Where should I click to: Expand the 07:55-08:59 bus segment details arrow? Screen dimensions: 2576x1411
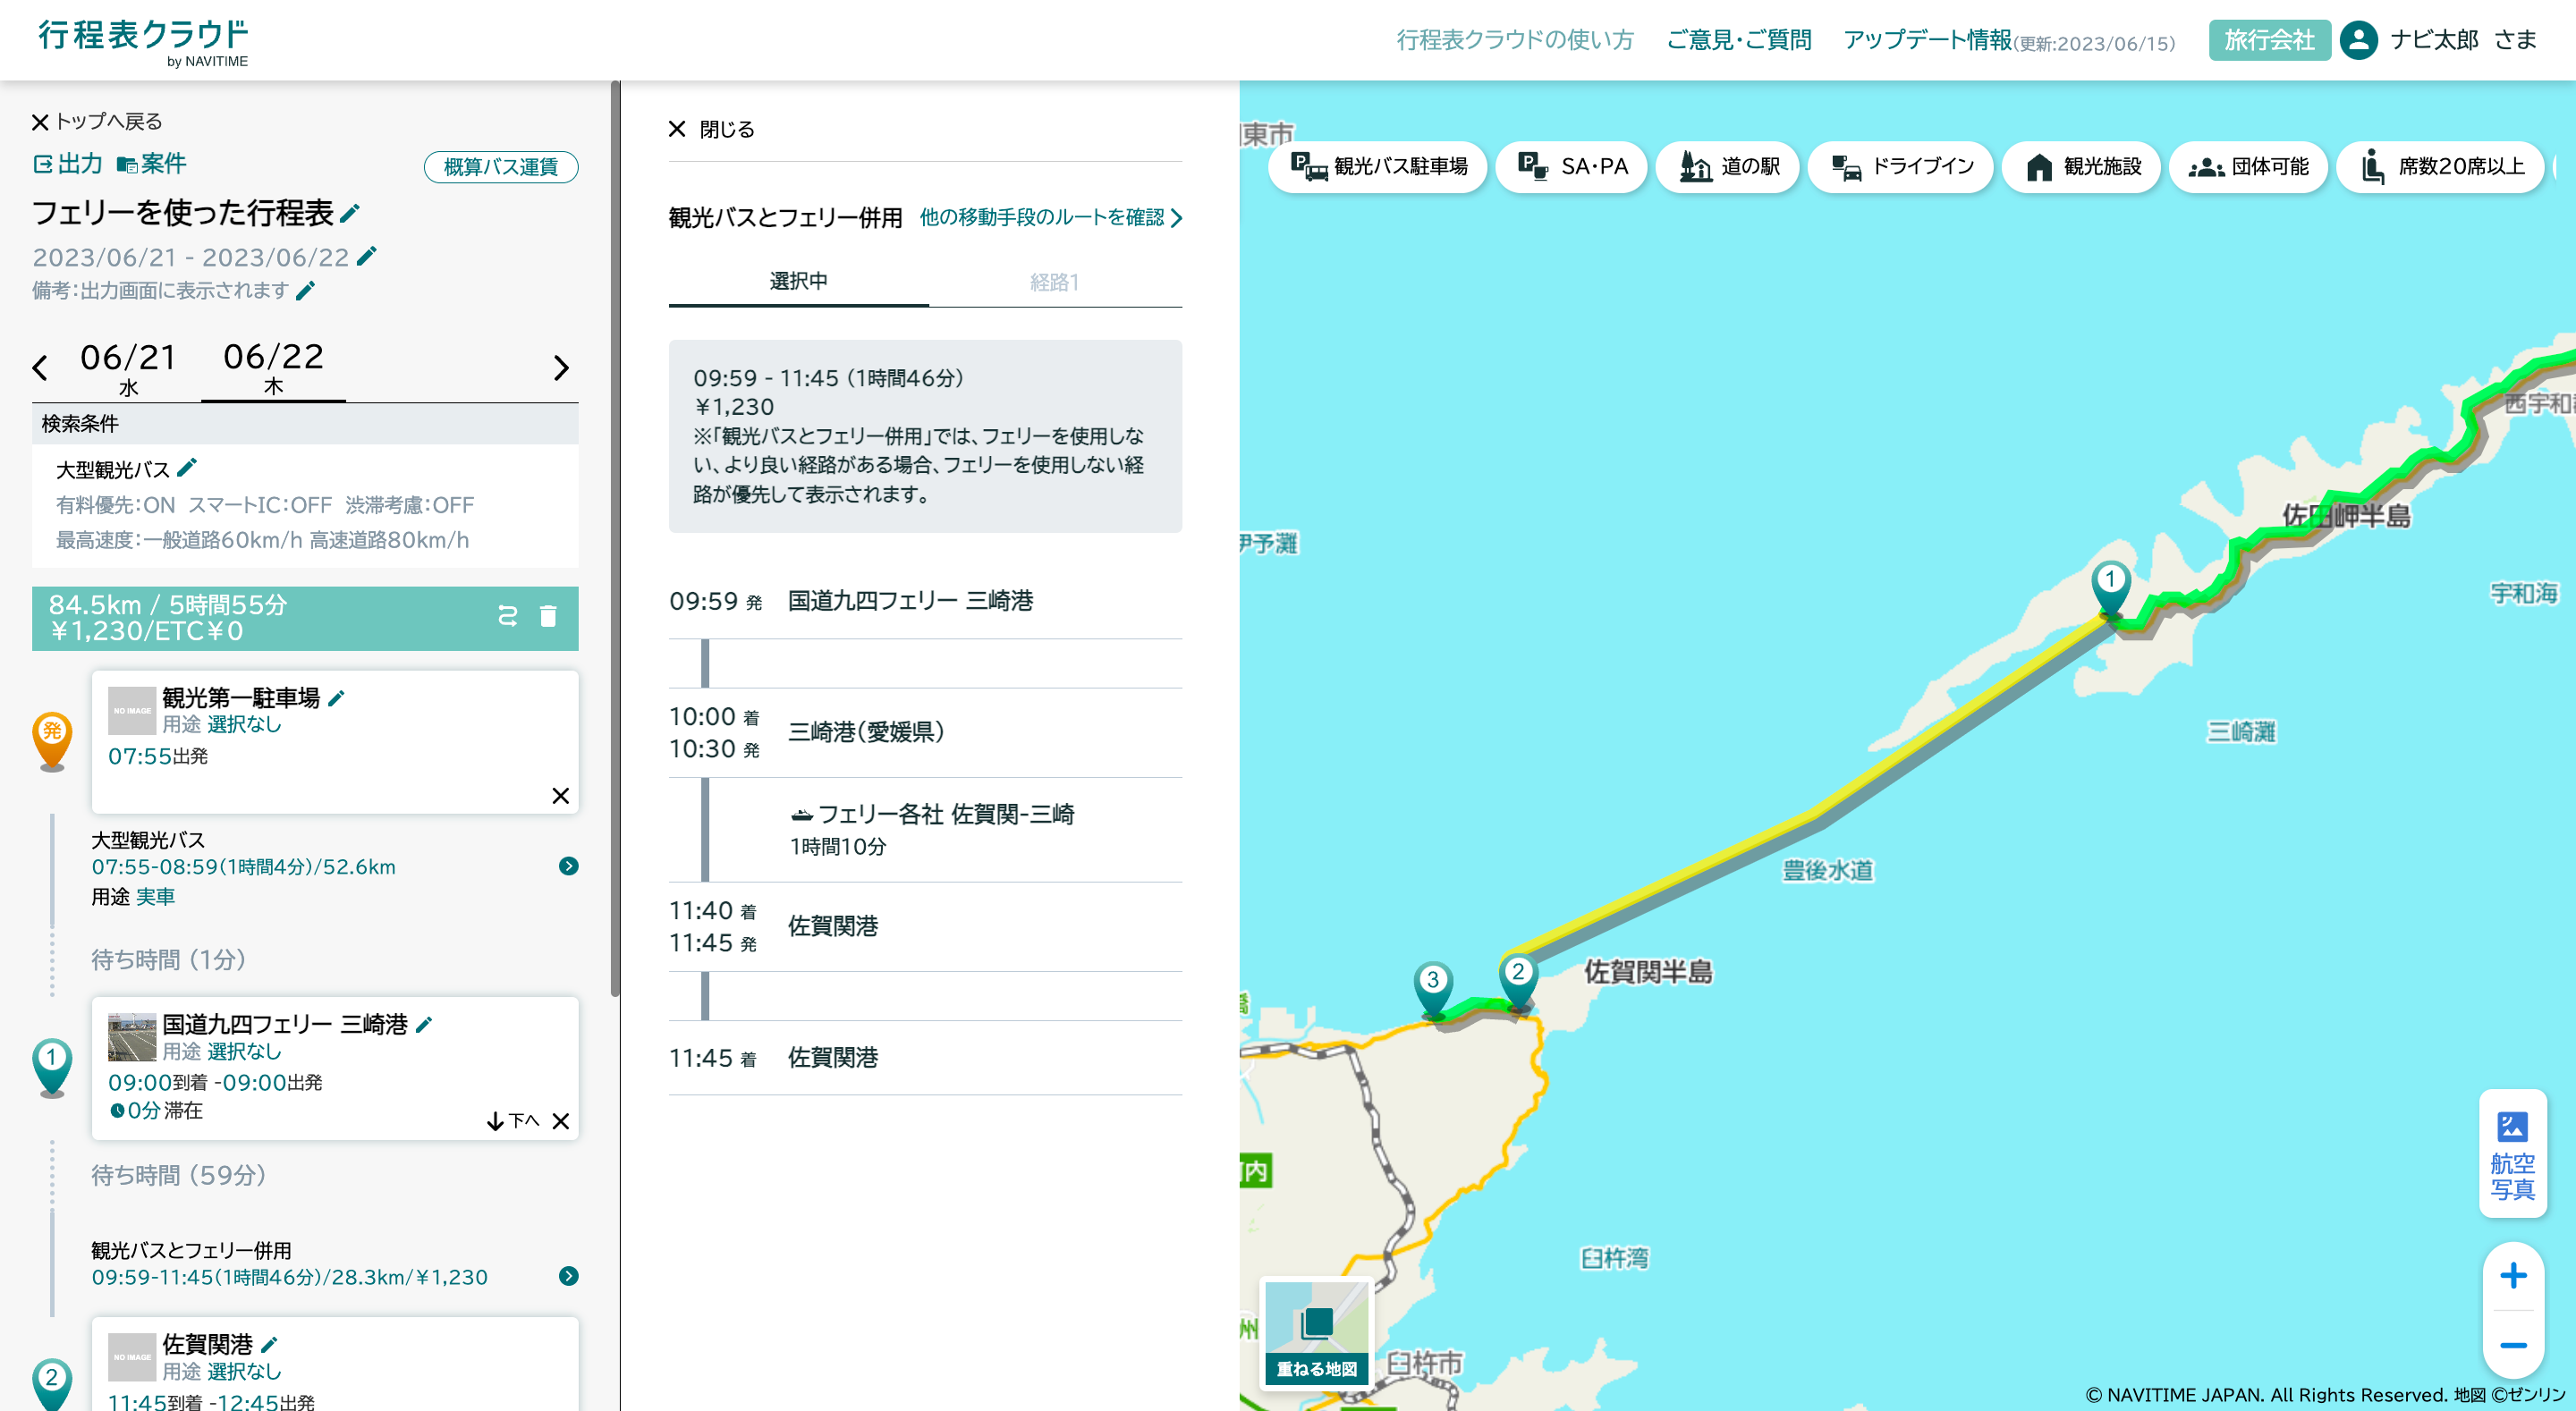pyautogui.click(x=568, y=867)
